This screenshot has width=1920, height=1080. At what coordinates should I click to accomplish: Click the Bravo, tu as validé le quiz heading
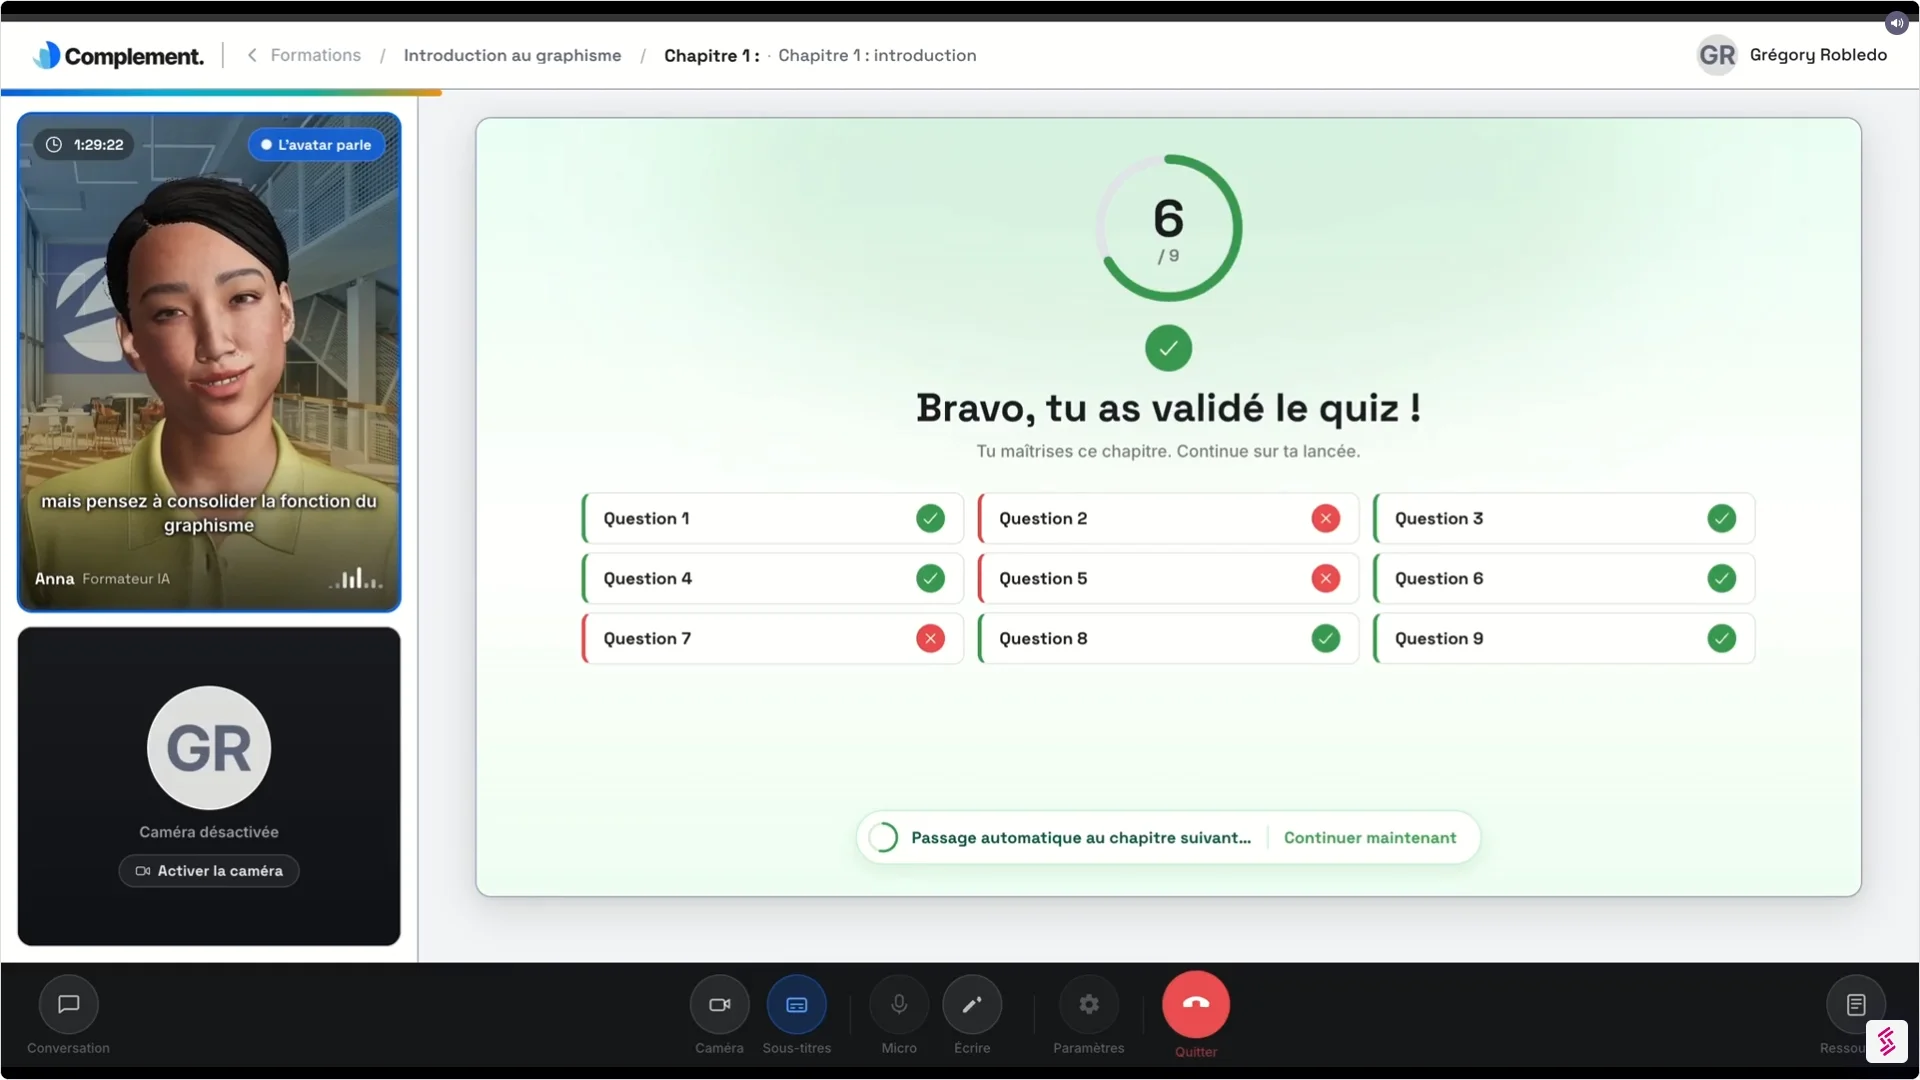pos(1168,408)
